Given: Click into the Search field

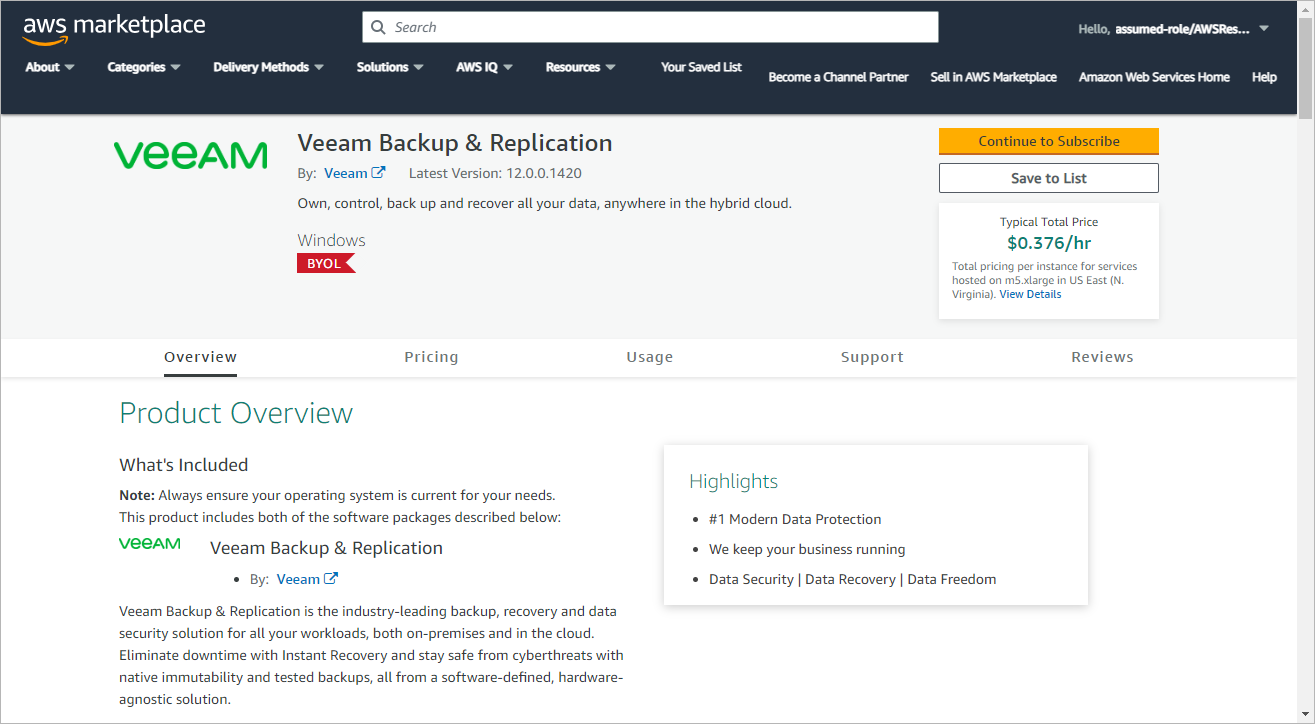Looking at the screenshot, I should 650,27.
